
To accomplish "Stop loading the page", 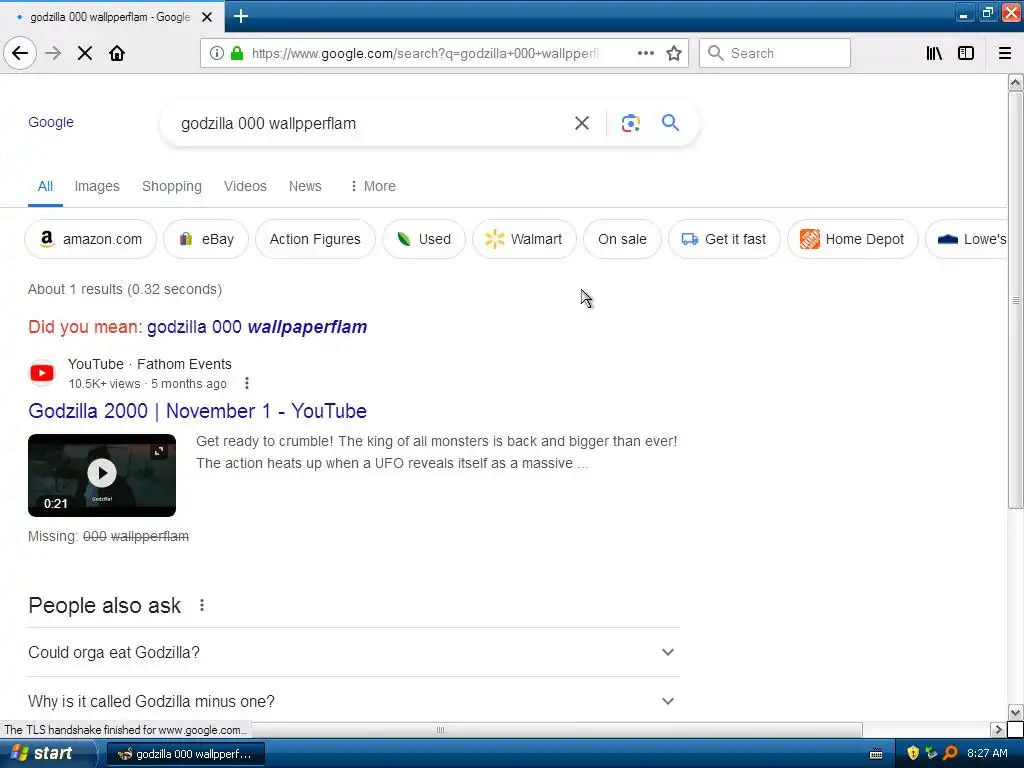I will pos(85,53).
